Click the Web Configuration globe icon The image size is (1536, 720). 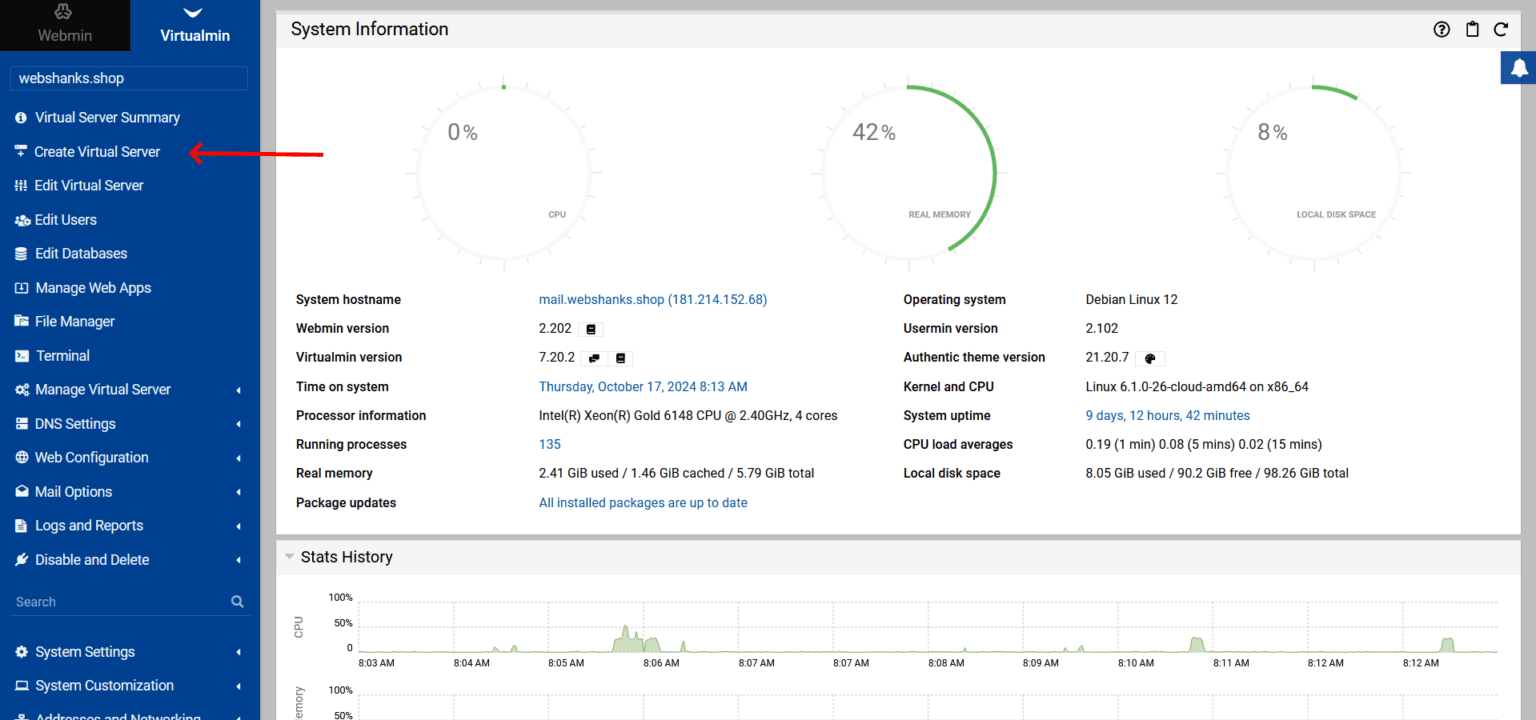pyautogui.click(x=21, y=457)
